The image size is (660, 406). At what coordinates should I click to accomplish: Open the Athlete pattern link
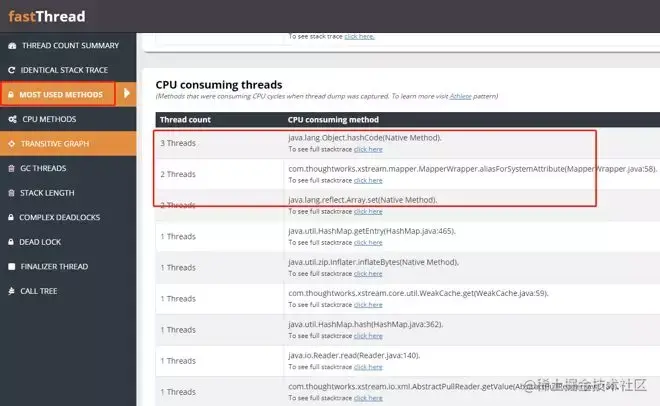(460, 96)
